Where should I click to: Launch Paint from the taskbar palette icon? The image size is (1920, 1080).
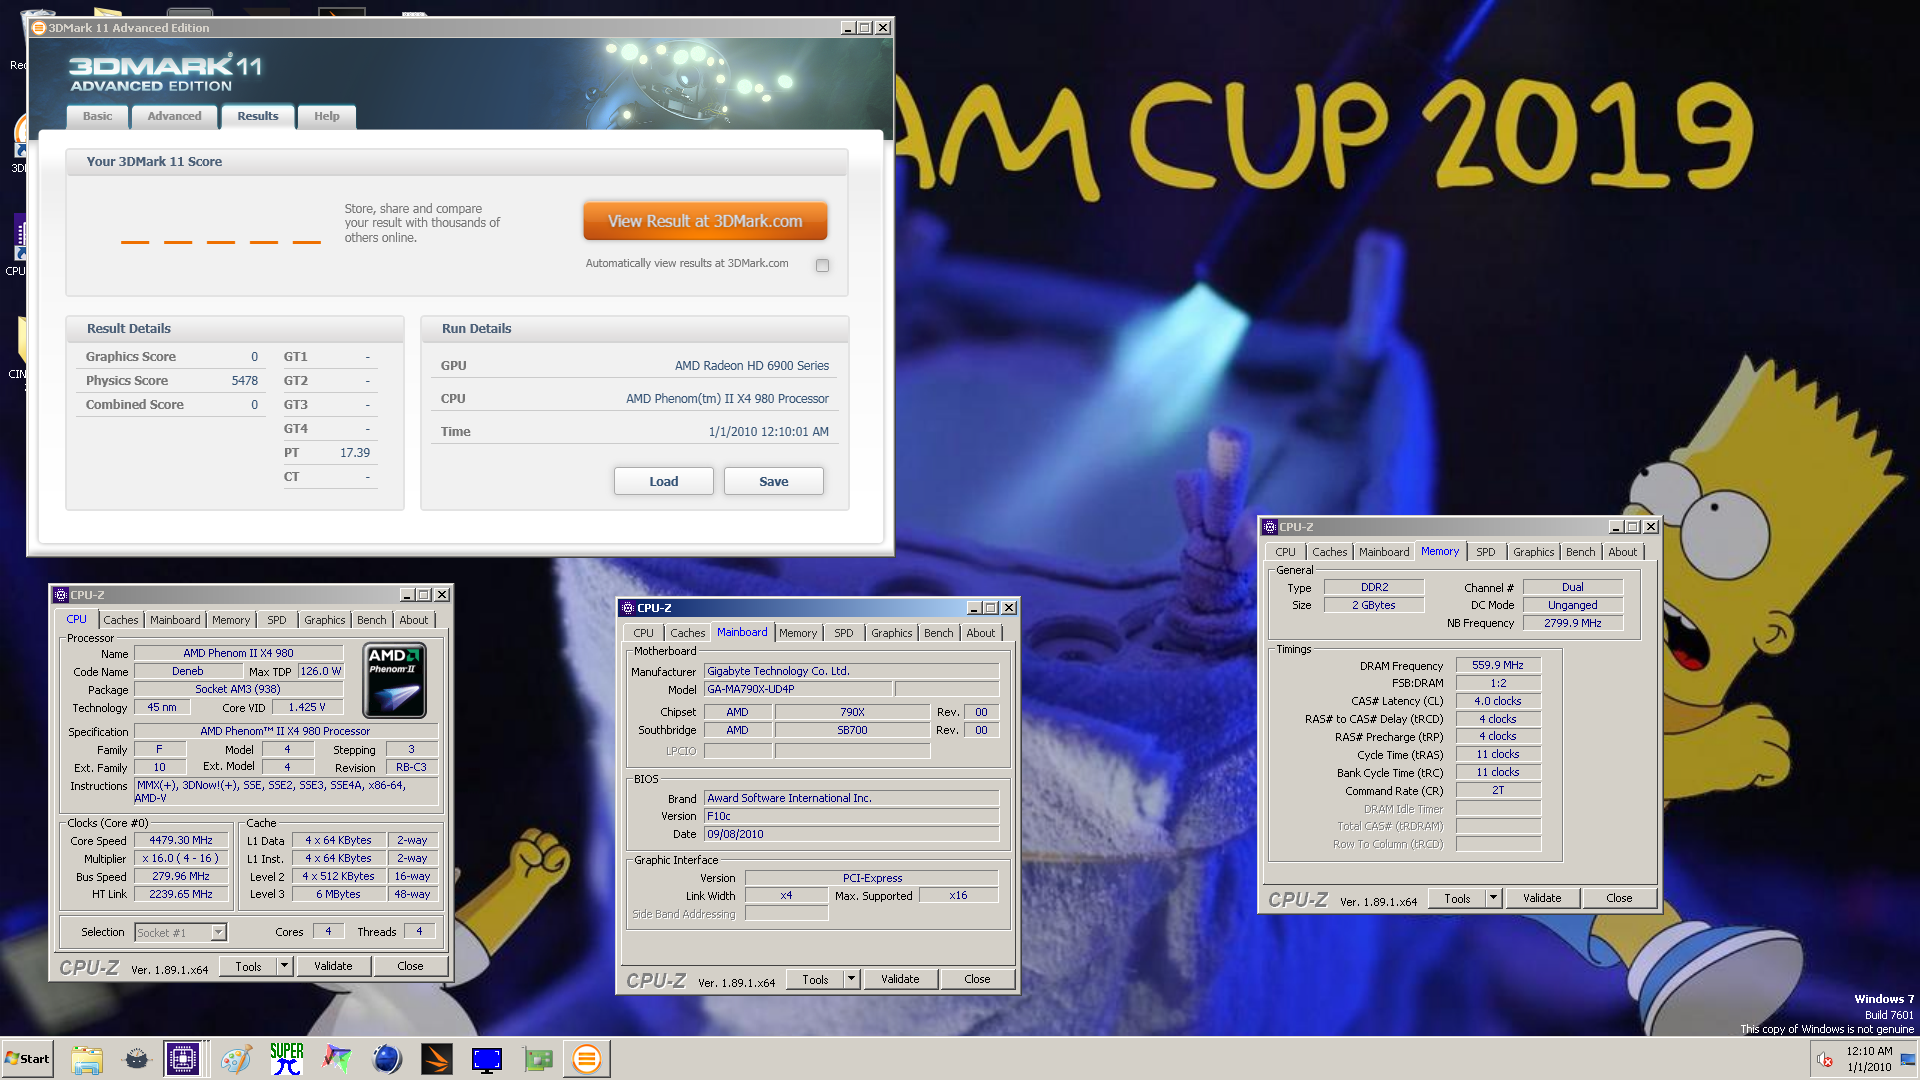pos(237,1059)
